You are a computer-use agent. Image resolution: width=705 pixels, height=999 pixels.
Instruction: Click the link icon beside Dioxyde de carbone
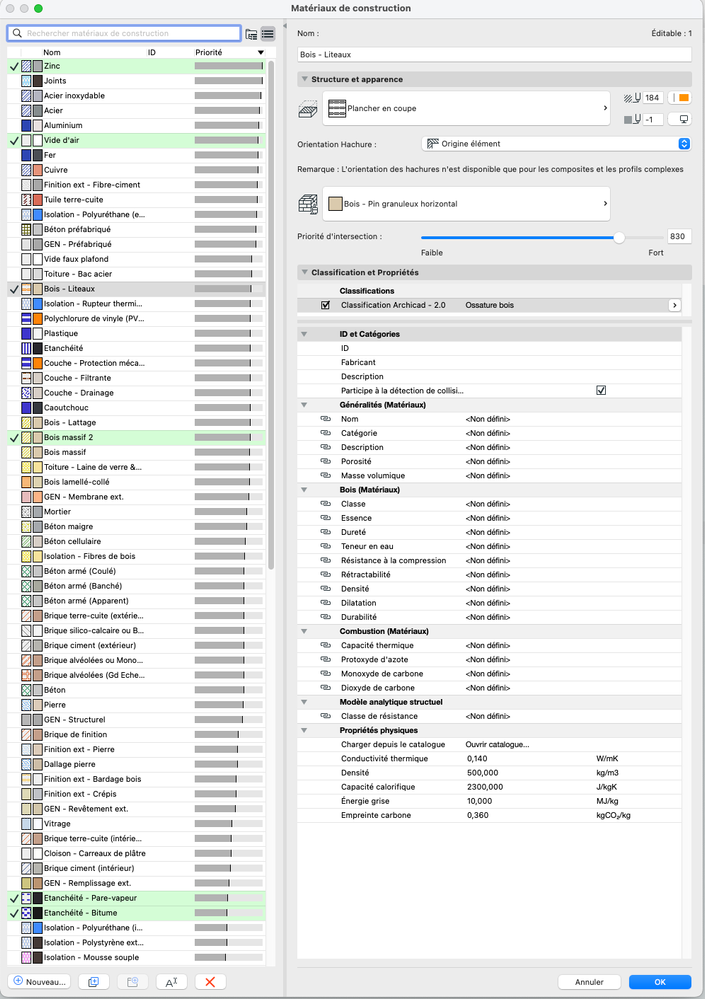(x=325, y=687)
